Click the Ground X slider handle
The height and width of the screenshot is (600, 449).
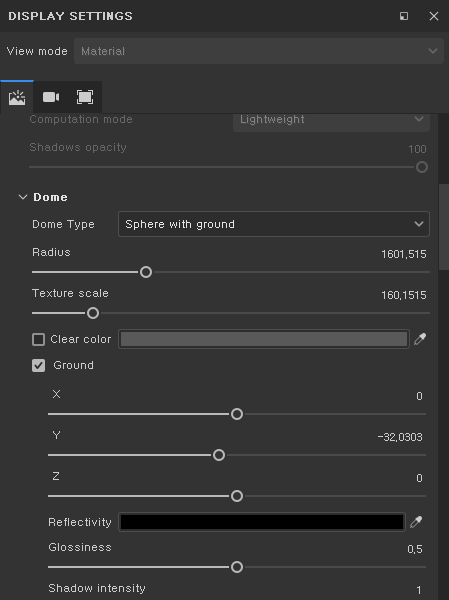pyautogui.click(x=237, y=414)
